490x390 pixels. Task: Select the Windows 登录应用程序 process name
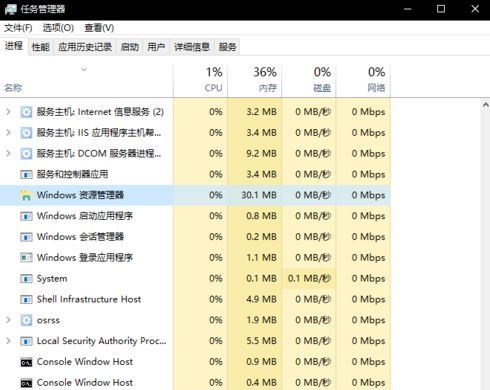coord(85,257)
